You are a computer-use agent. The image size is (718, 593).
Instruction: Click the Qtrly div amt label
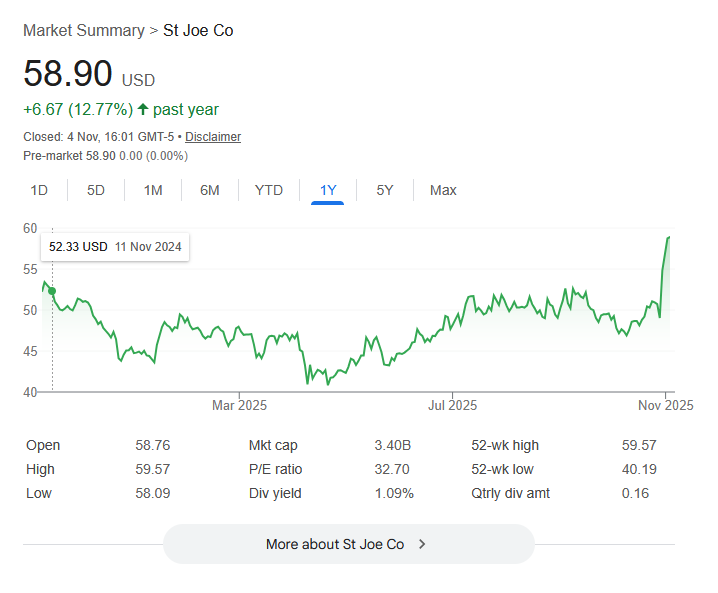click(x=511, y=493)
